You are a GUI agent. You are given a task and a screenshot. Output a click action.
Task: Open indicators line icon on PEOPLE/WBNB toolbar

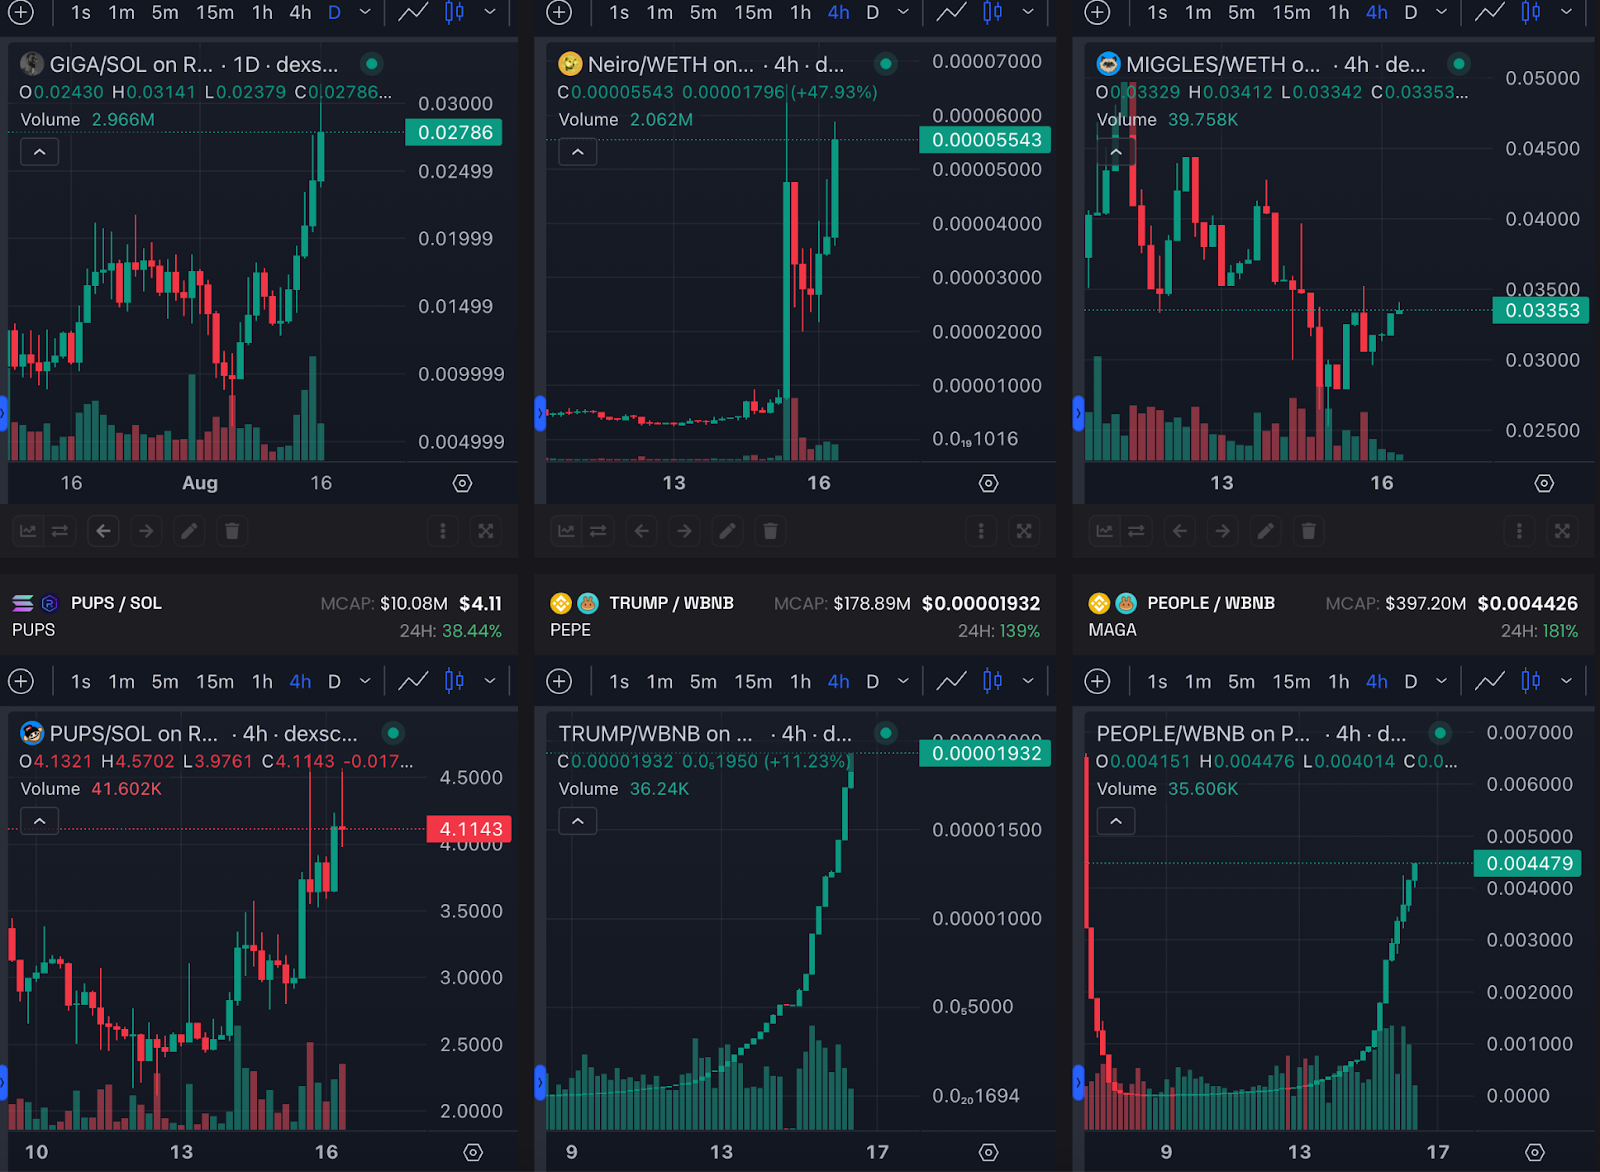point(1489,681)
